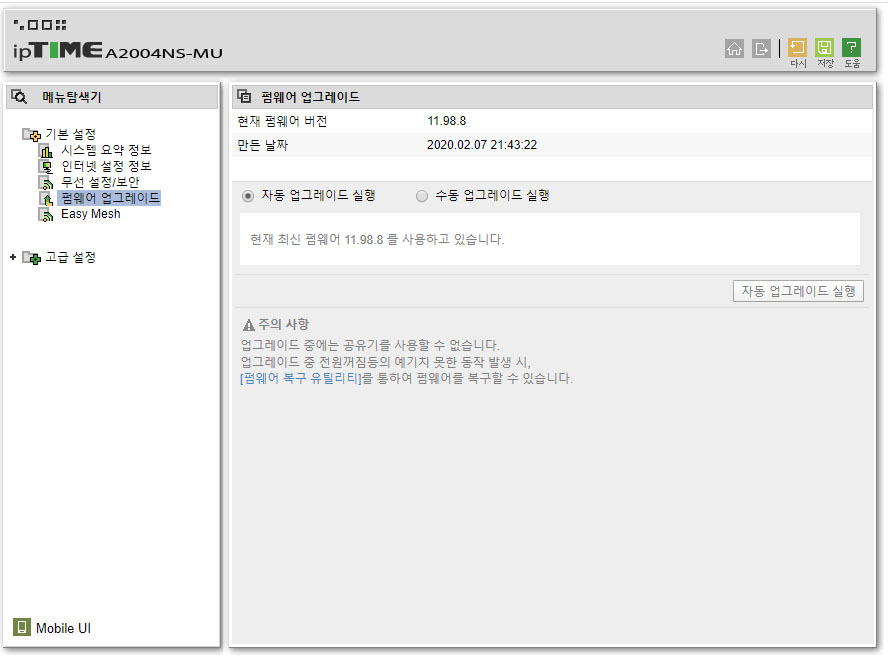
Task: Click the 현재 펌웨어 버전 label
Action: pos(282,121)
